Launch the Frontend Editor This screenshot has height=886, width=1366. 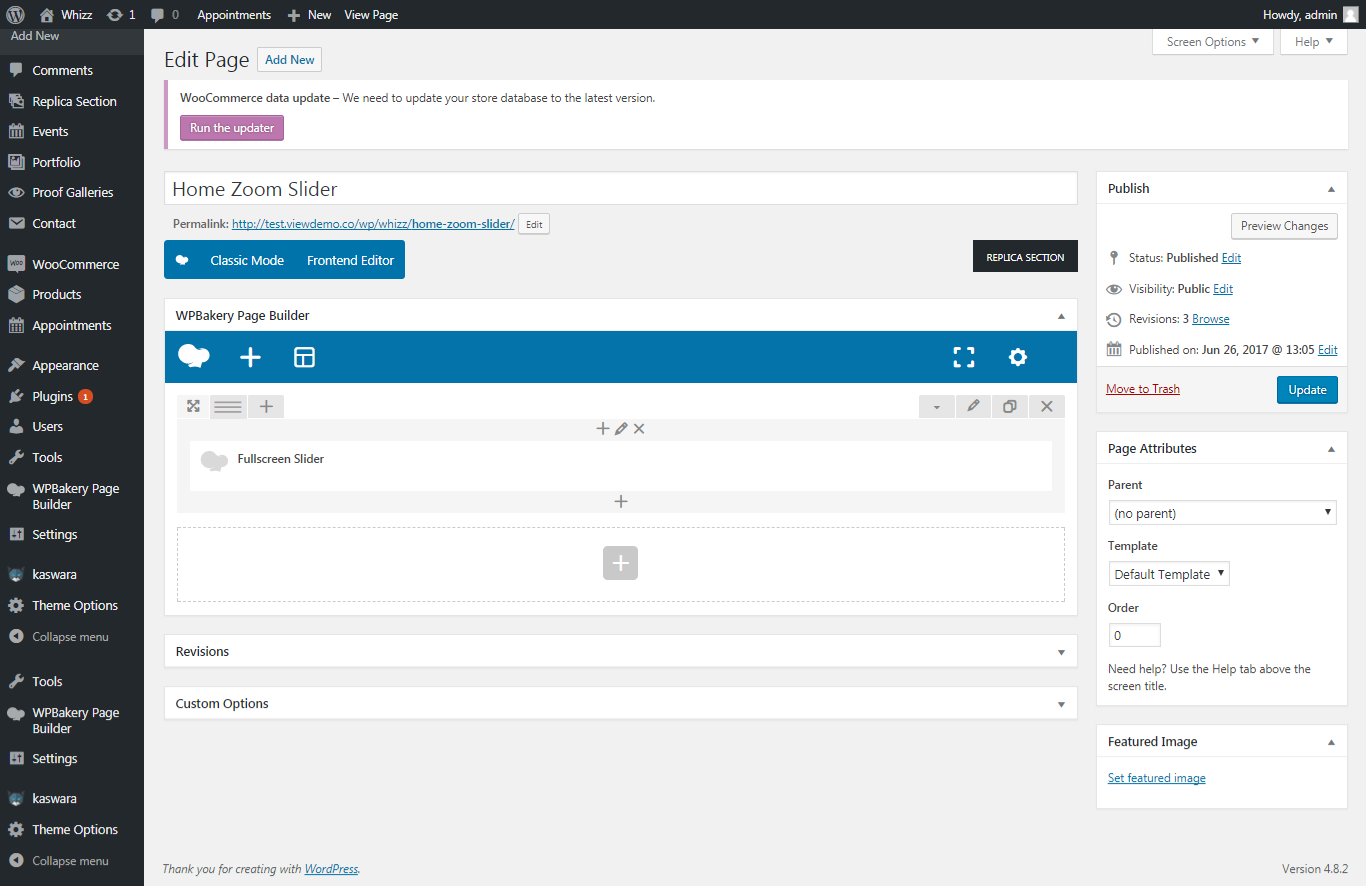[x=350, y=260]
